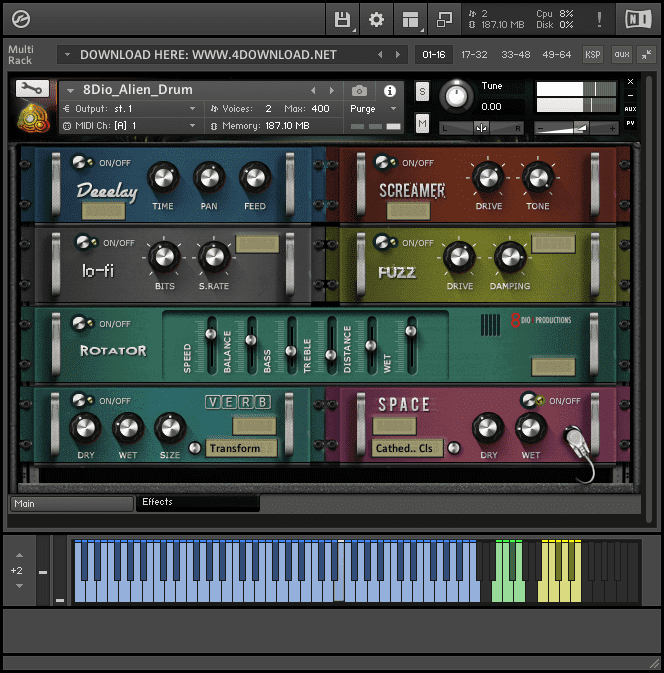Click the PV button on instrument header
The image size is (664, 673).
pyautogui.click(x=630, y=123)
